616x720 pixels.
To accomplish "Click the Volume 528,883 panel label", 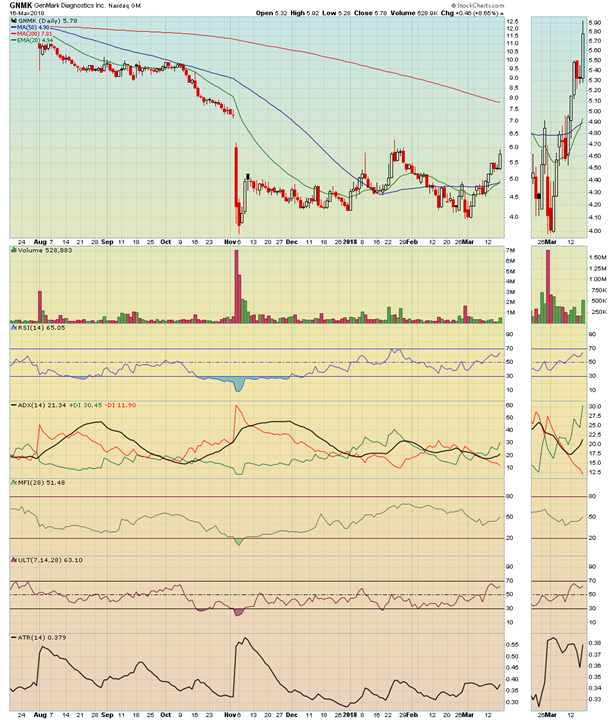I will coord(45,250).
